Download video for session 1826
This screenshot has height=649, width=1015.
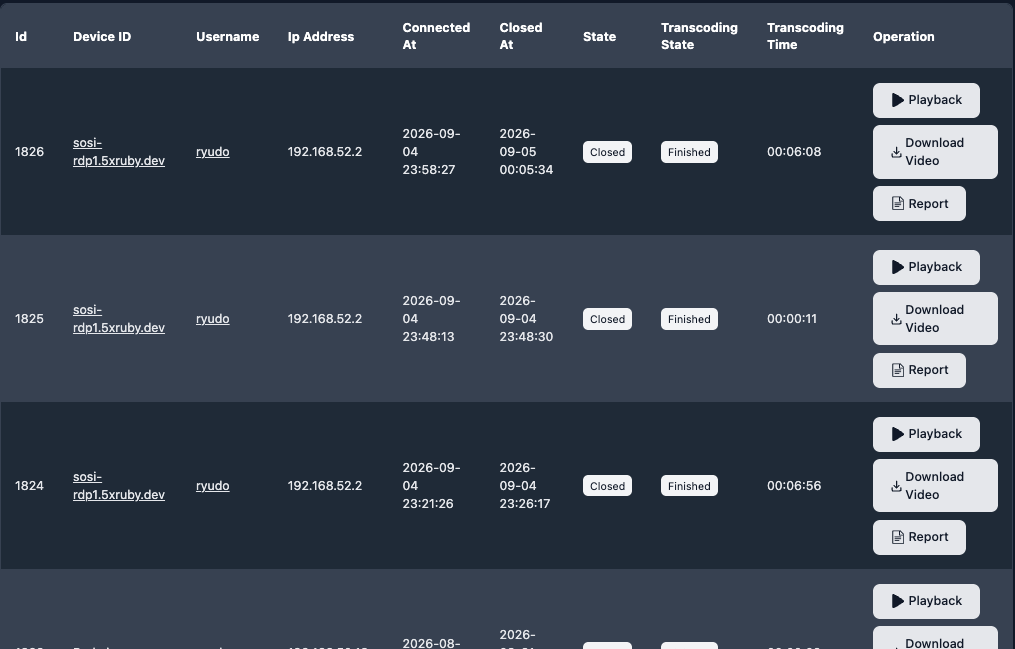935,152
